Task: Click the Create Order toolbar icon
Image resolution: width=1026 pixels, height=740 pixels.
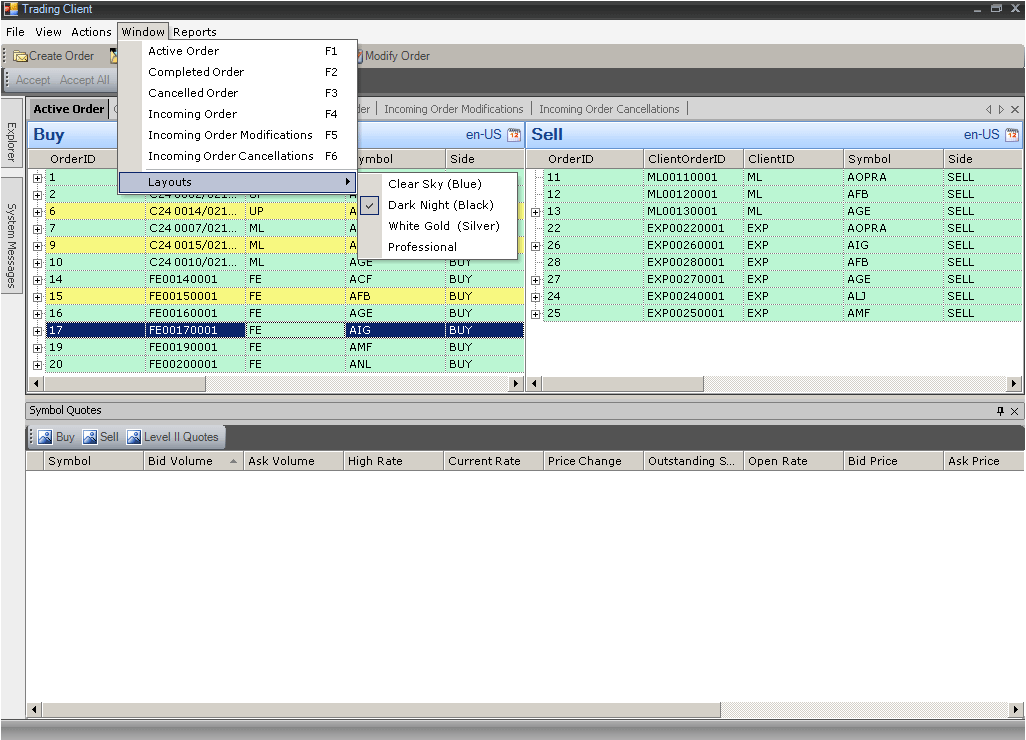Action: 20,56
